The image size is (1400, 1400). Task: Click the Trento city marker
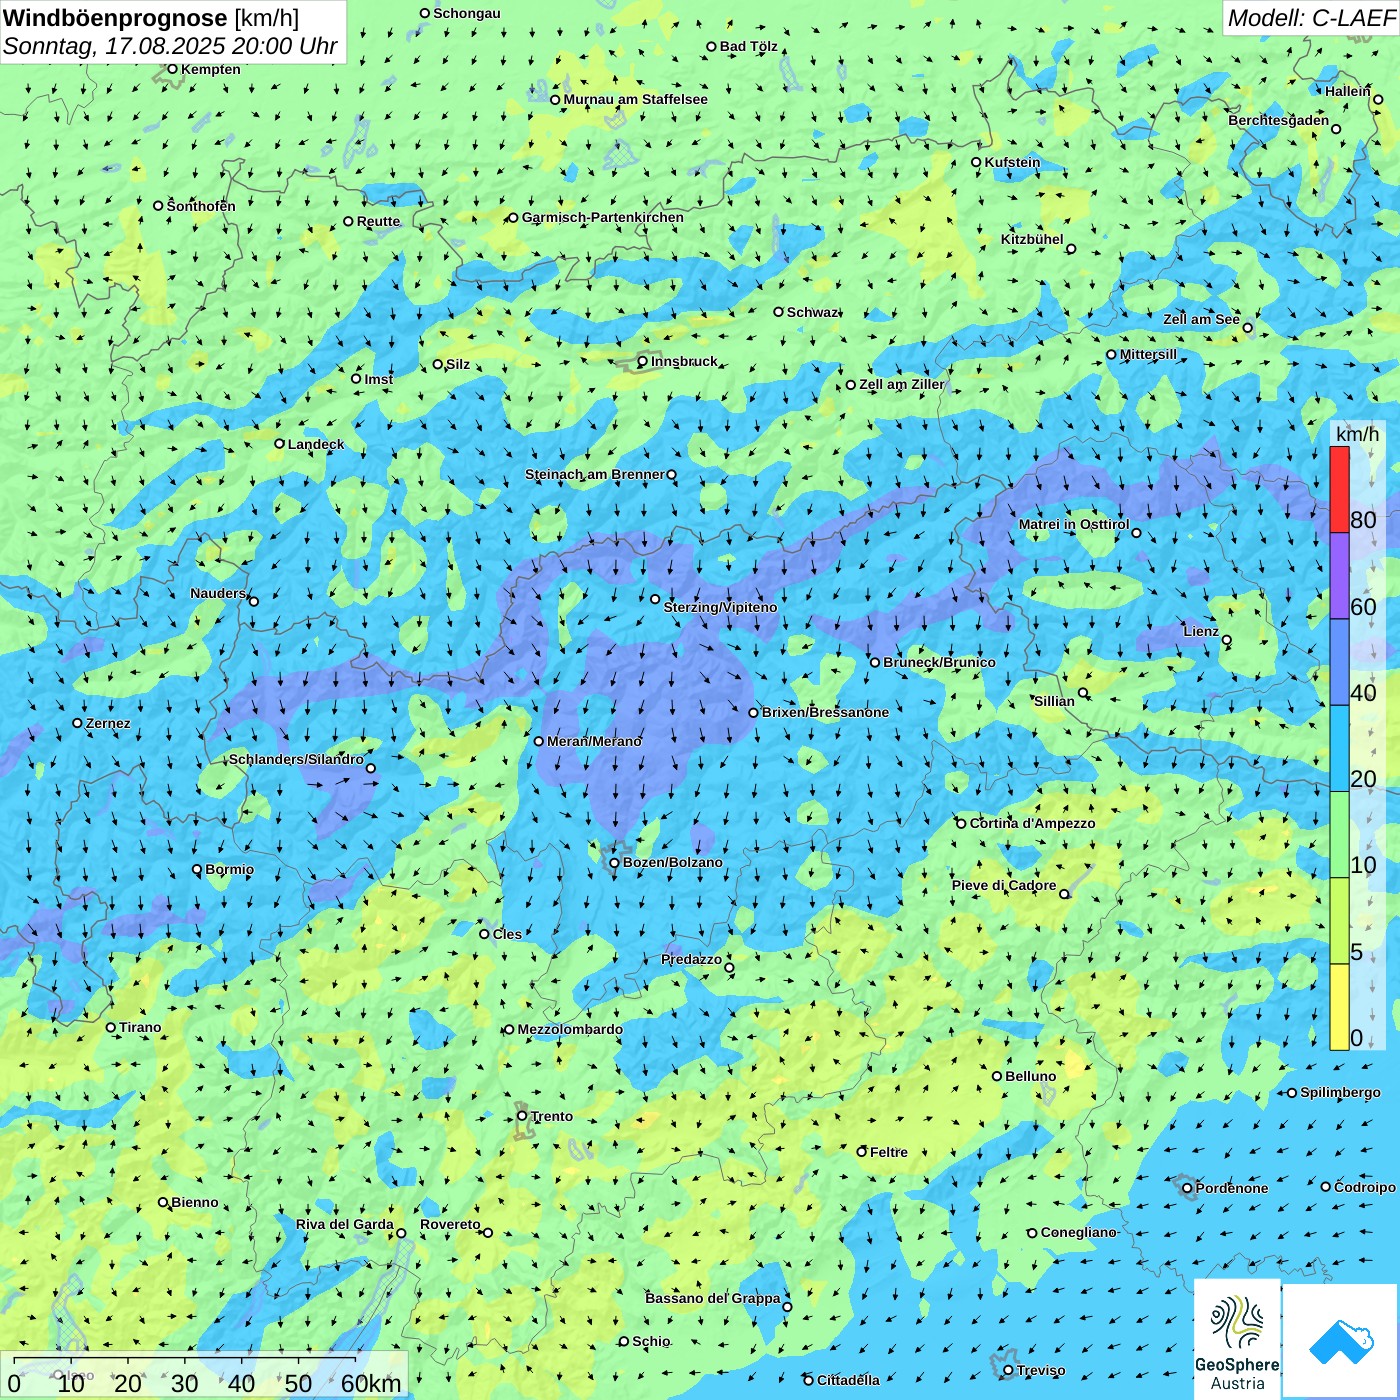pos(522,1116)
